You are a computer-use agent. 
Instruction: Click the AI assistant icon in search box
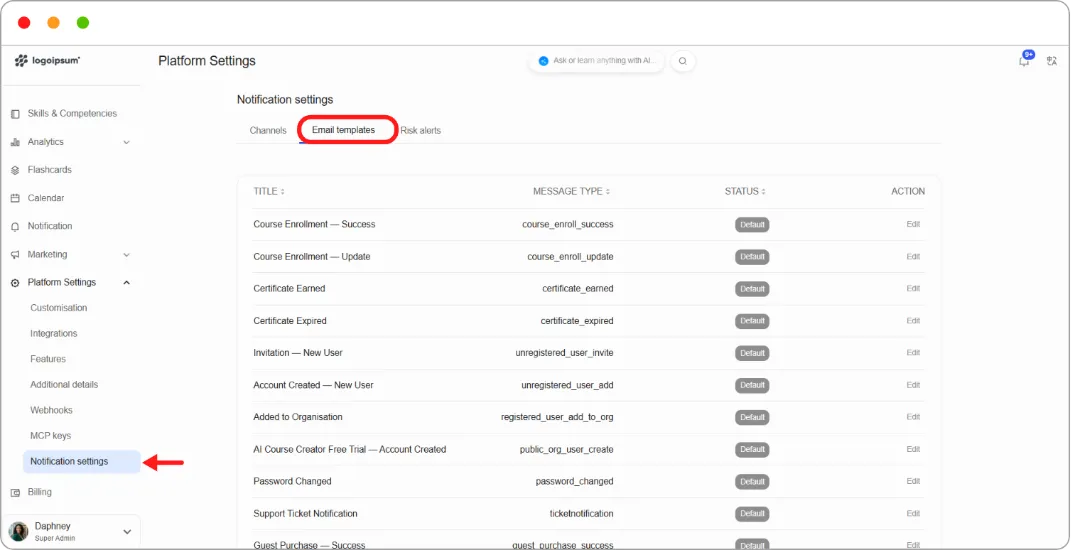point(544,61)
